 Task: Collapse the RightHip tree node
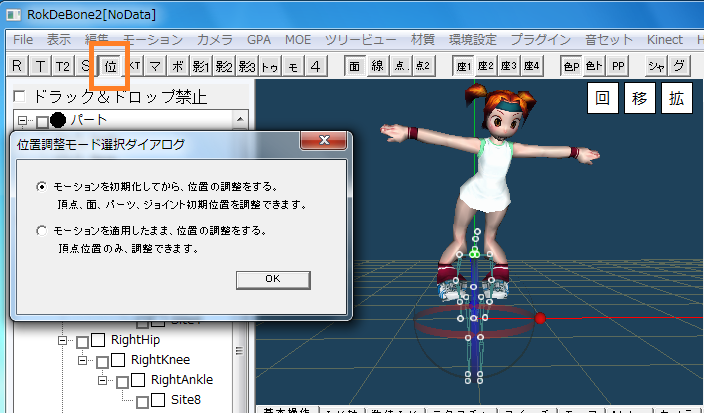(x=62, y=340)
